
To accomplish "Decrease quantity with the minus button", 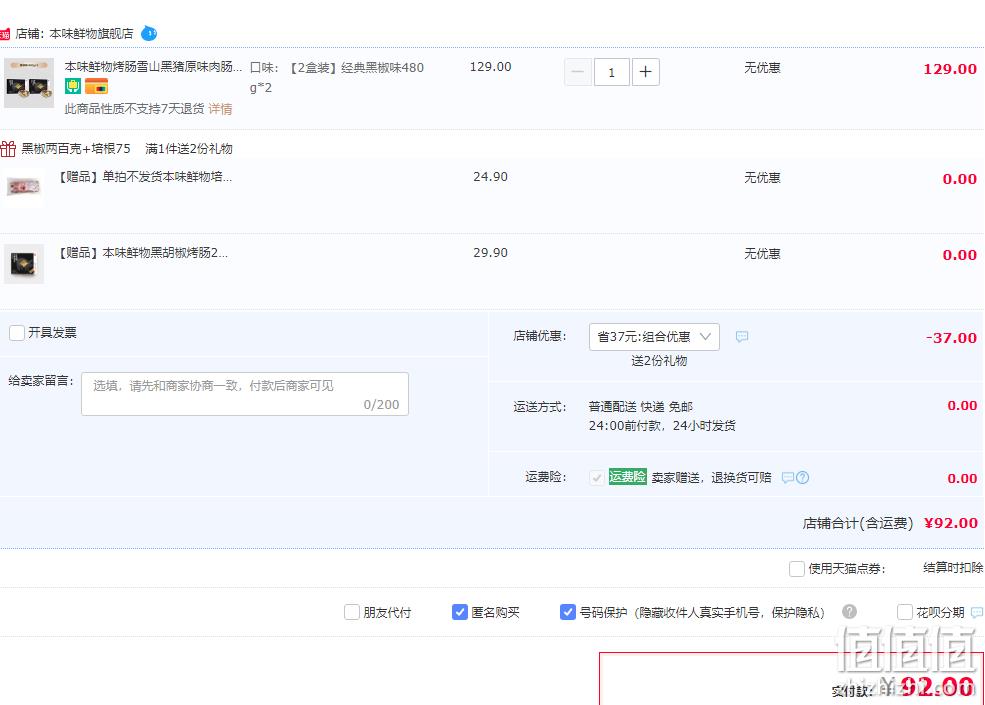I will 578,72.
